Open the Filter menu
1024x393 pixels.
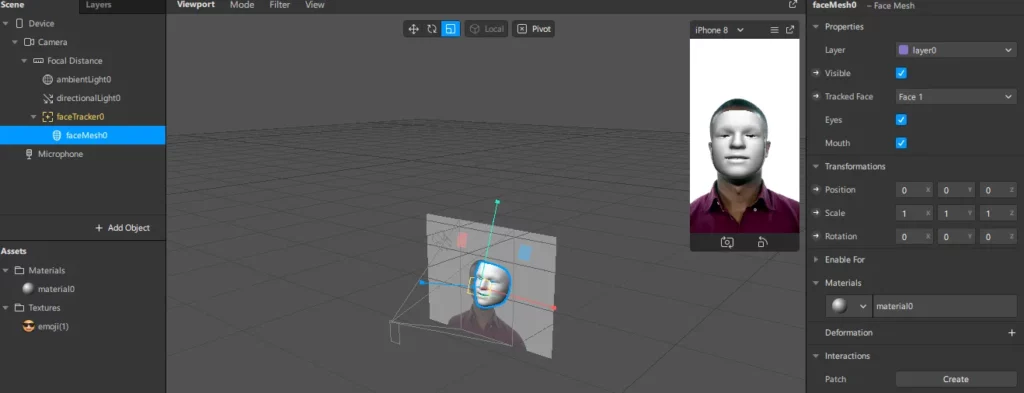[280, 5]
